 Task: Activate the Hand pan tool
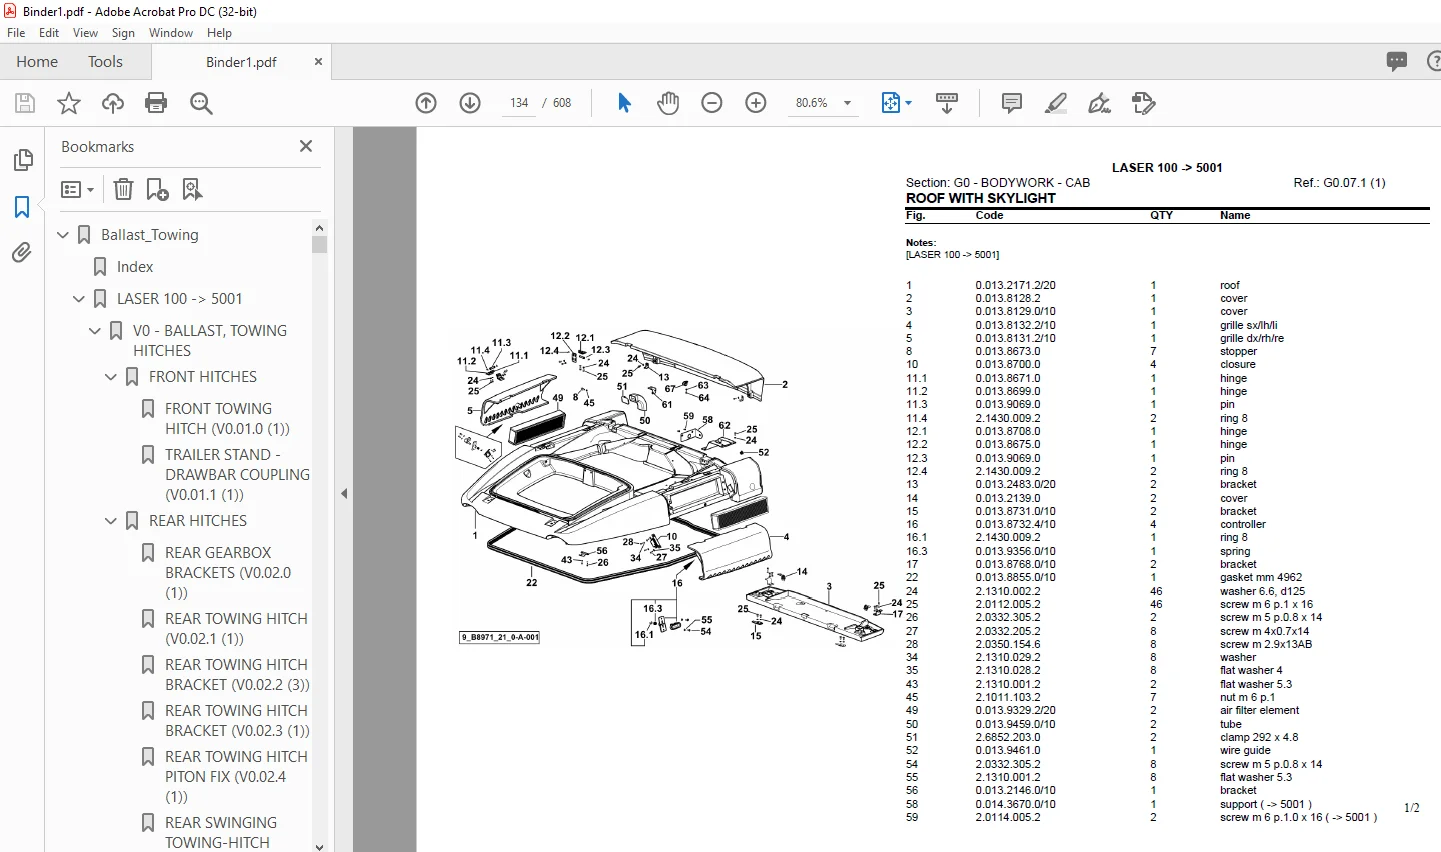tap(668, 103)
